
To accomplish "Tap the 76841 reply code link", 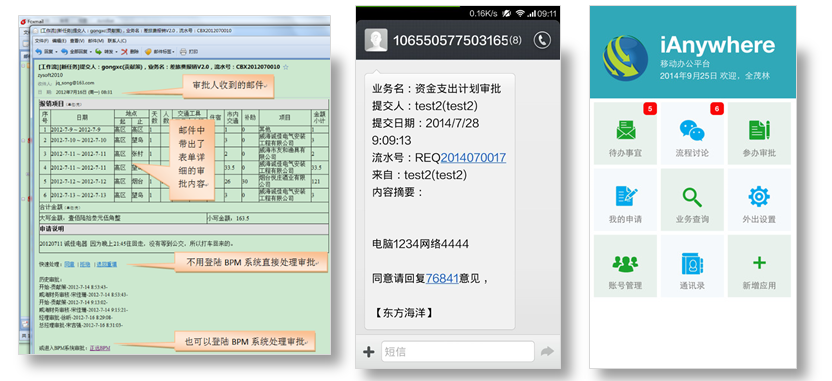I will click(x=441, y=278).
